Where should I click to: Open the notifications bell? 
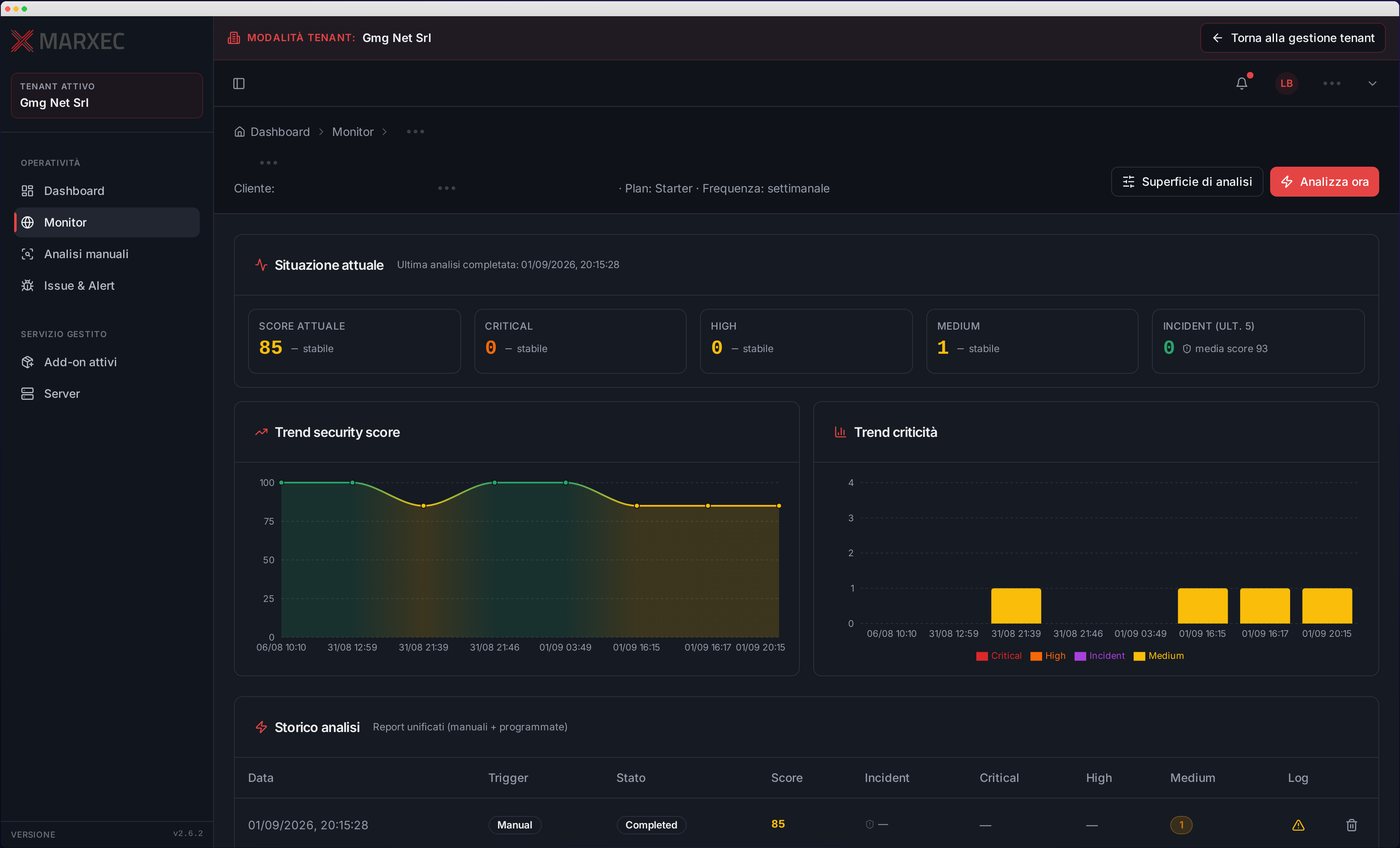pyautogui.click(x=1242, y=84)
